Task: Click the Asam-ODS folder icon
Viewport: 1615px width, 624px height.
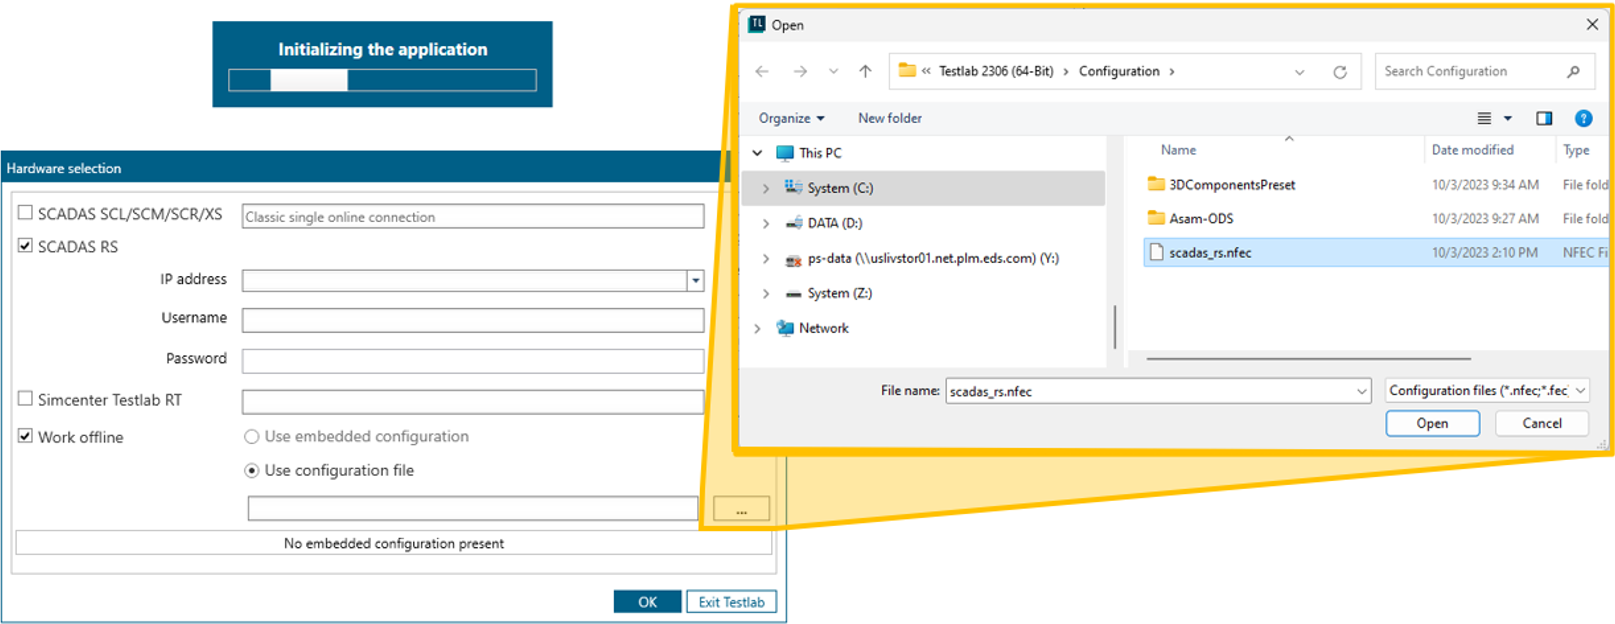Action: click(x=1156, y=218)
